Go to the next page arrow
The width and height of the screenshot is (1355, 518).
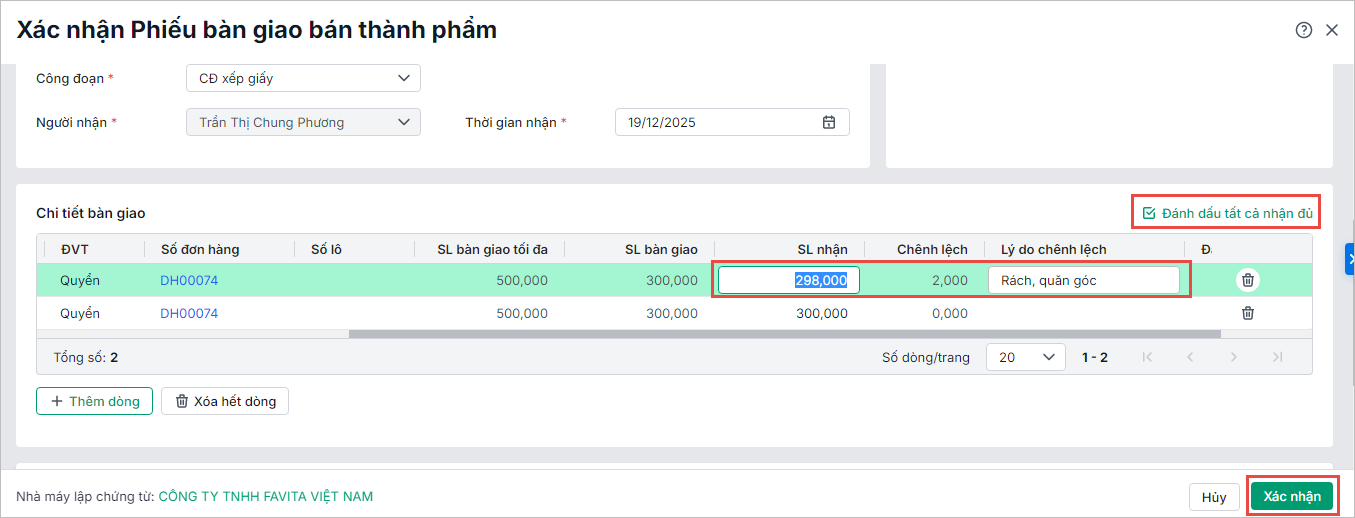[x=1234, y=357]
